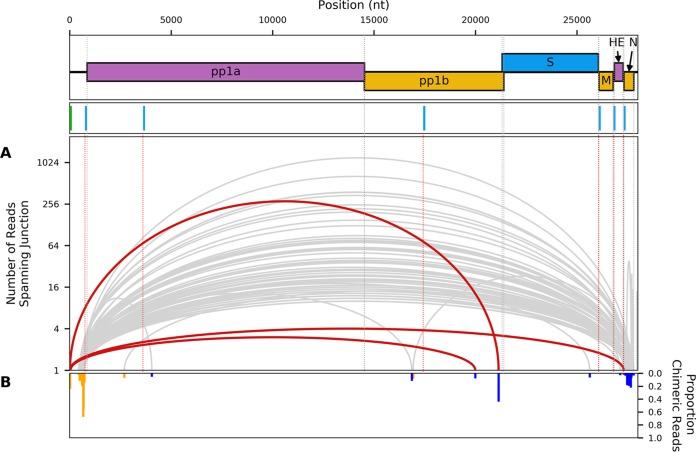The width and height of the screenshot is (696, 452).
Task: Click the blue marker near position 3700
Action: click(x=144, y=118)
